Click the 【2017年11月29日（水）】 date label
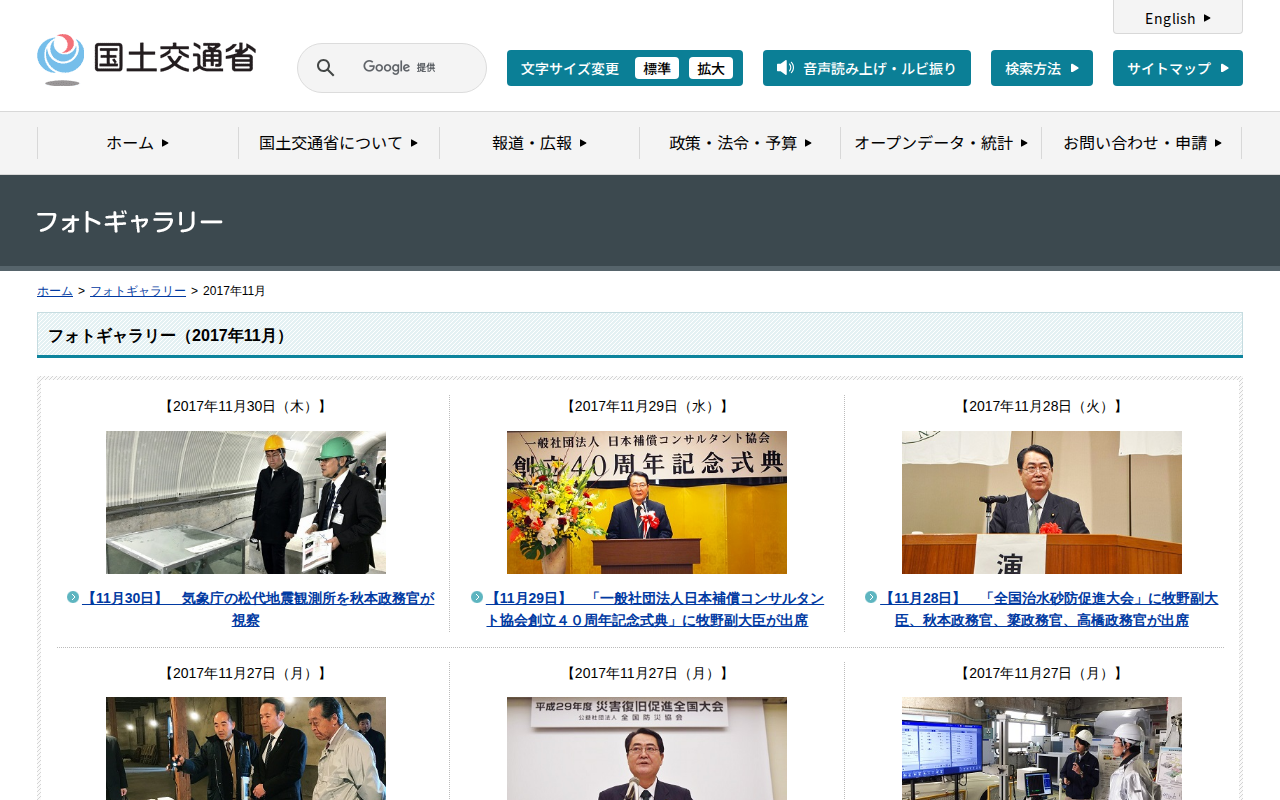 (647, 406)
